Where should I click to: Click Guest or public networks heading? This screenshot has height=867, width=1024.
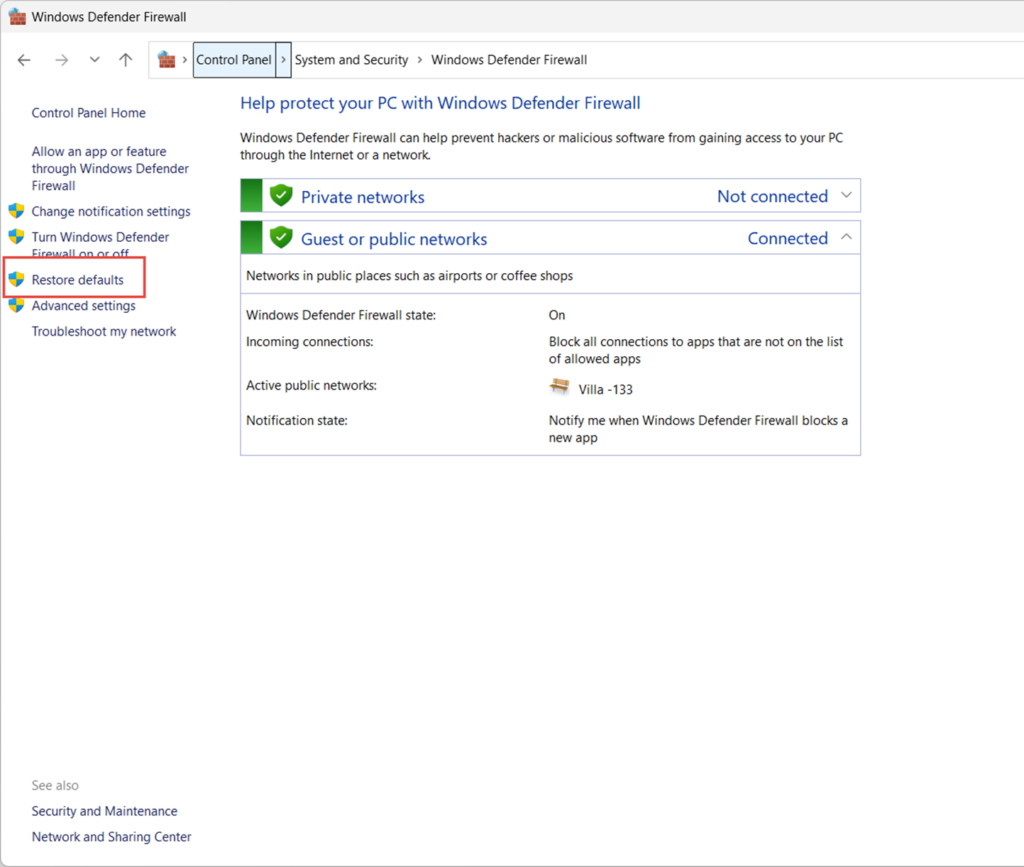[394, 239]
